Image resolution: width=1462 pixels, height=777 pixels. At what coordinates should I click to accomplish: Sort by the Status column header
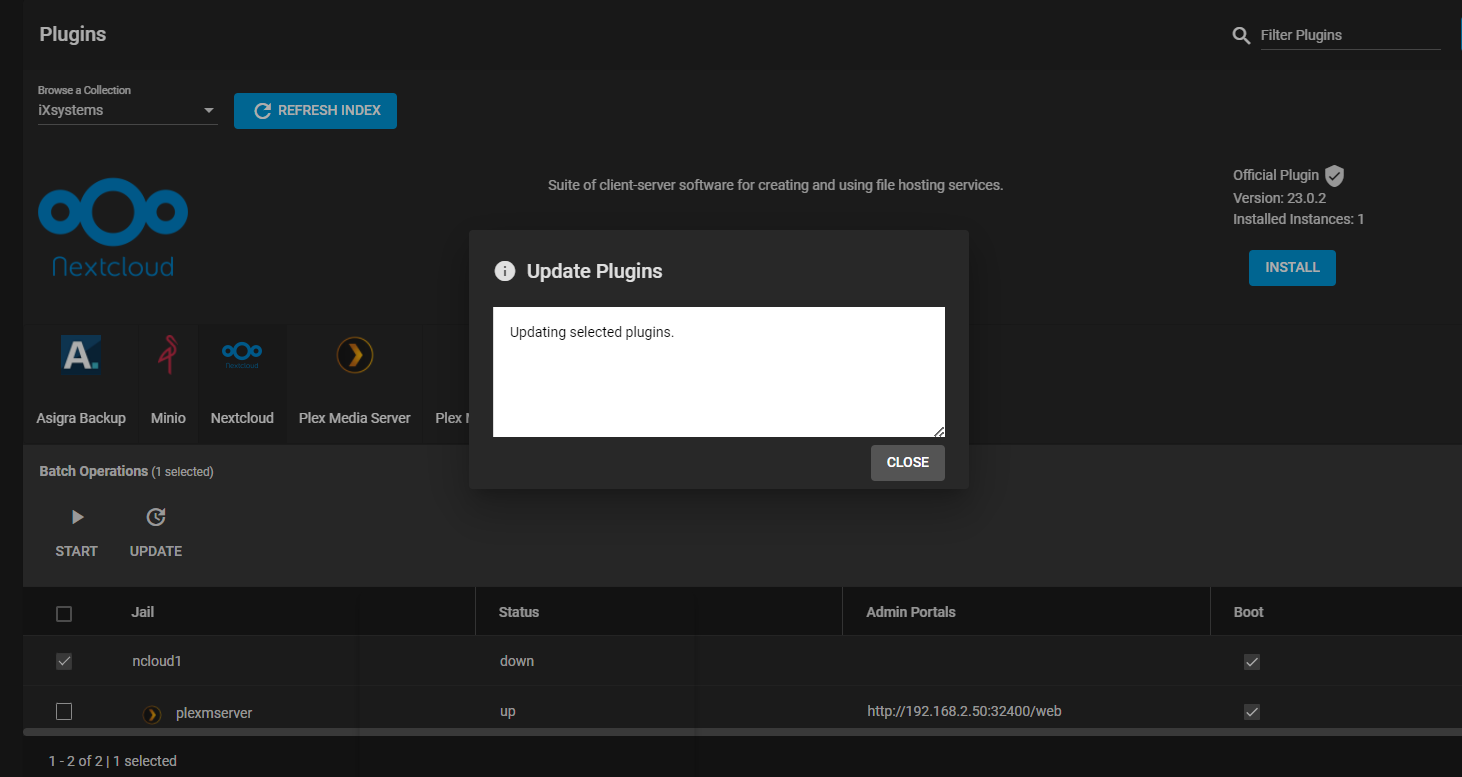pyautogui.click(x=519, y=612)
